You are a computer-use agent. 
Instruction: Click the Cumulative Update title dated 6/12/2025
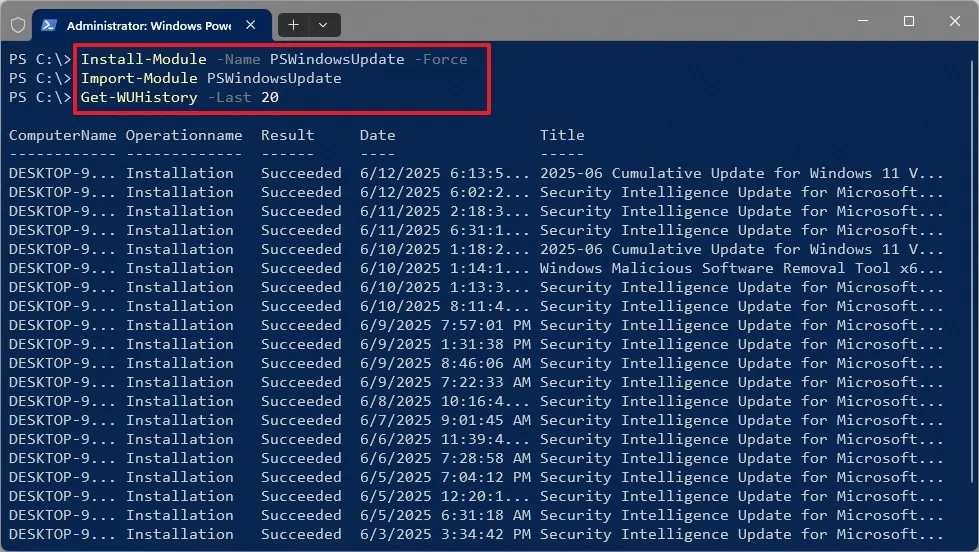[742, 173]
